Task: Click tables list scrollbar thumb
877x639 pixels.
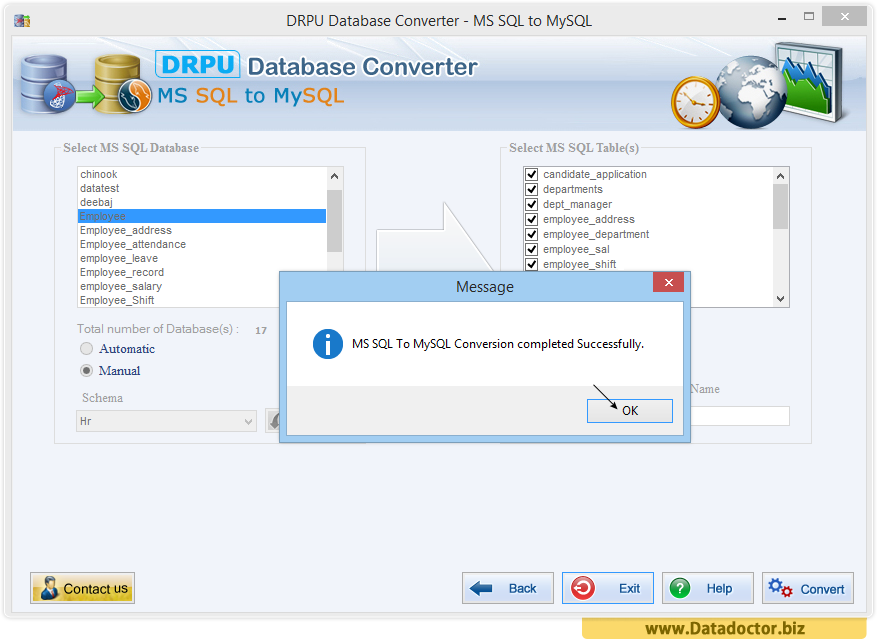Action: pyautogui.click(x=781, y=206)
